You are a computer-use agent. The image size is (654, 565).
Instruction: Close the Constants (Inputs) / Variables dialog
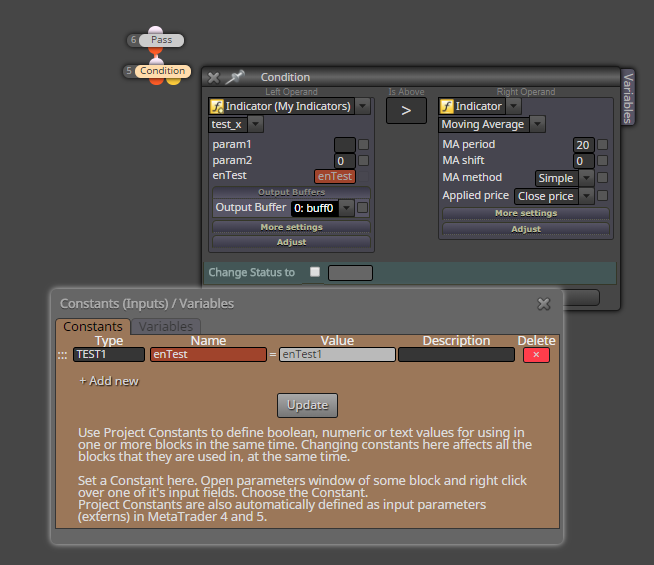tap(544, 304)
